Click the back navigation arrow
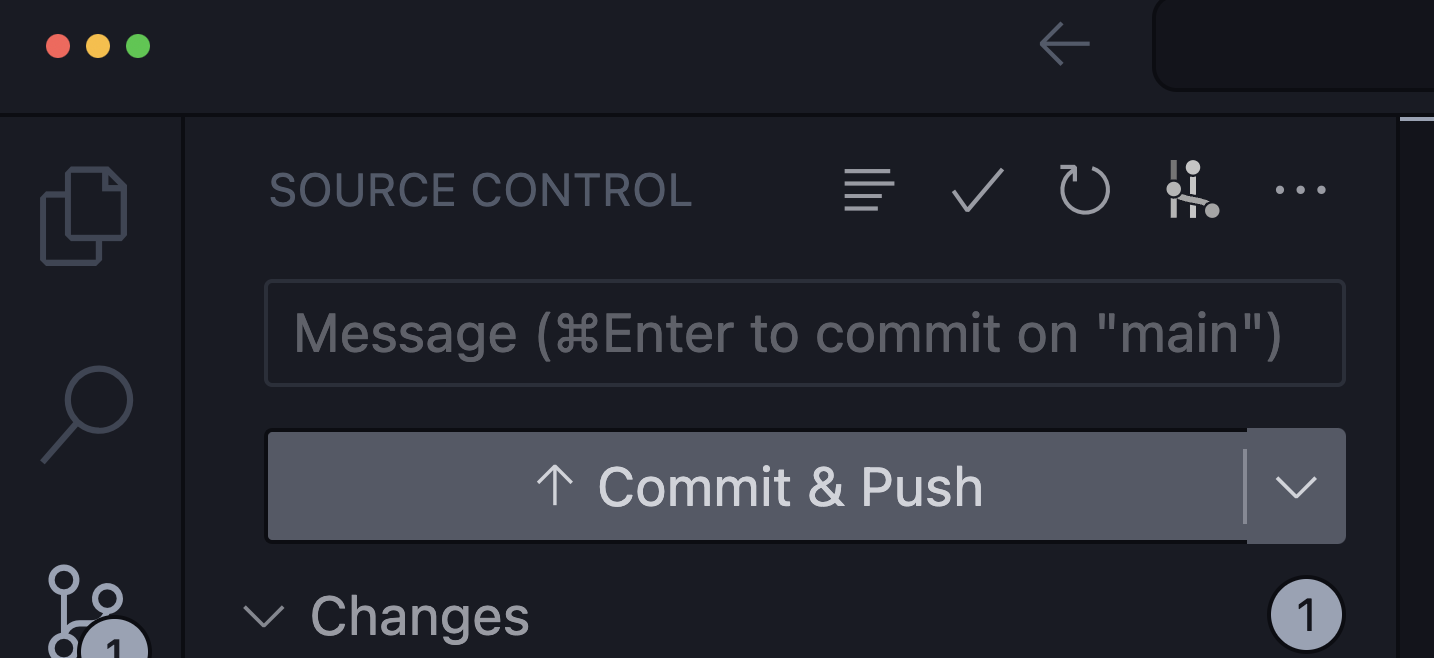The height and width of the screenshot is (658, 1434). [1063, 44]
